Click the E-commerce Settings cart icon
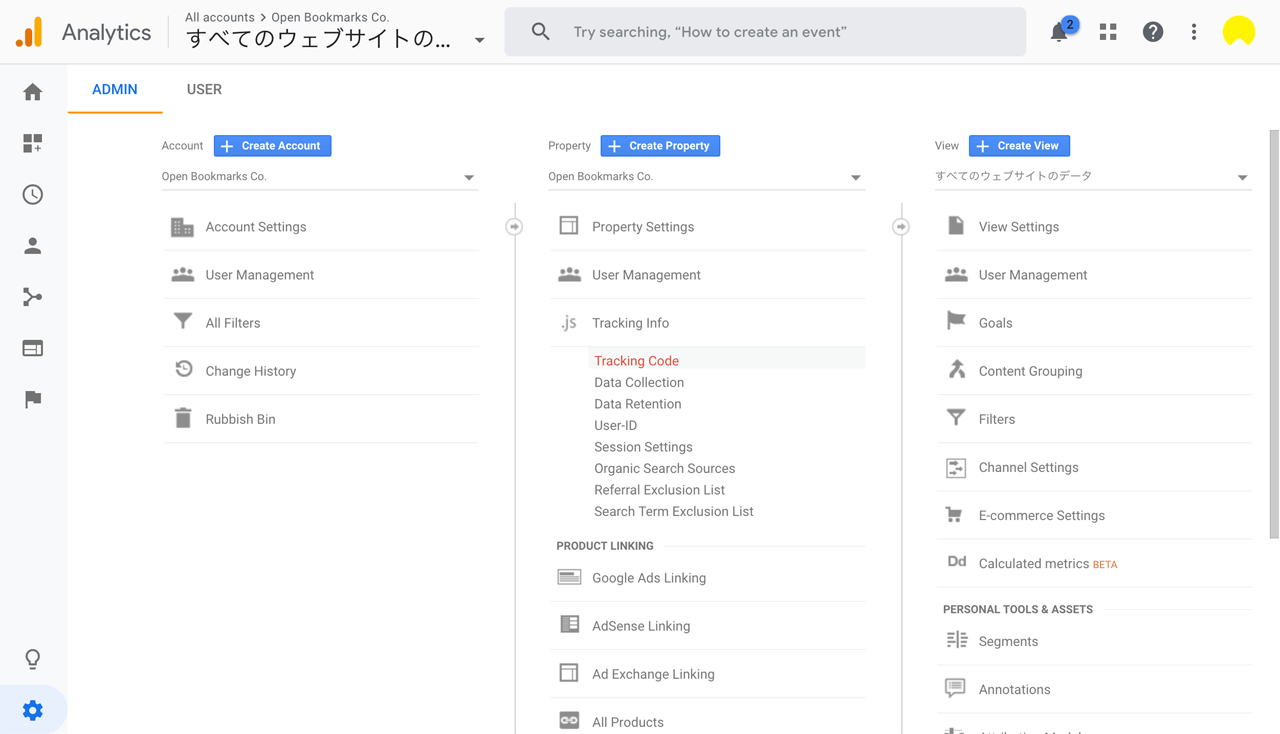Image resolution: width=1280 pixels, height=734 pixels. pos(954,515)
